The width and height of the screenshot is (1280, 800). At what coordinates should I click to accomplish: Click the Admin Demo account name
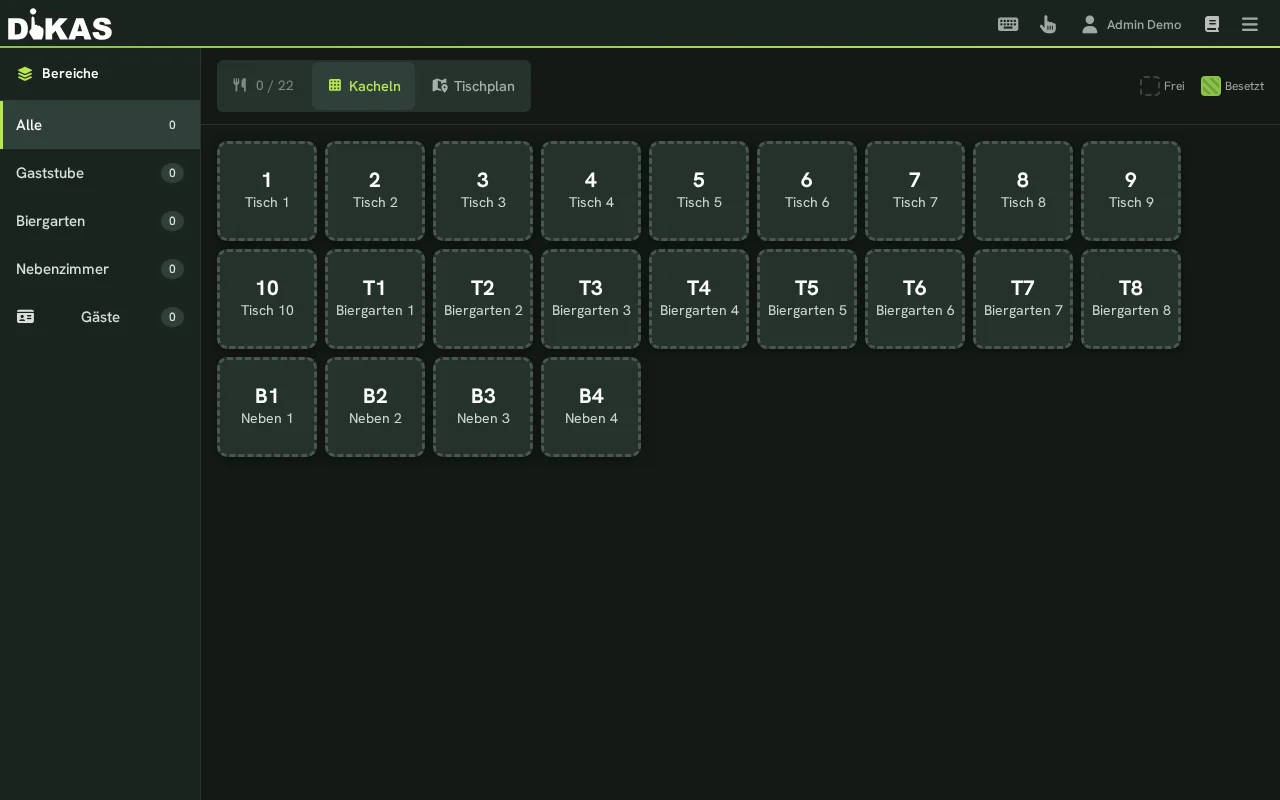1144,25
